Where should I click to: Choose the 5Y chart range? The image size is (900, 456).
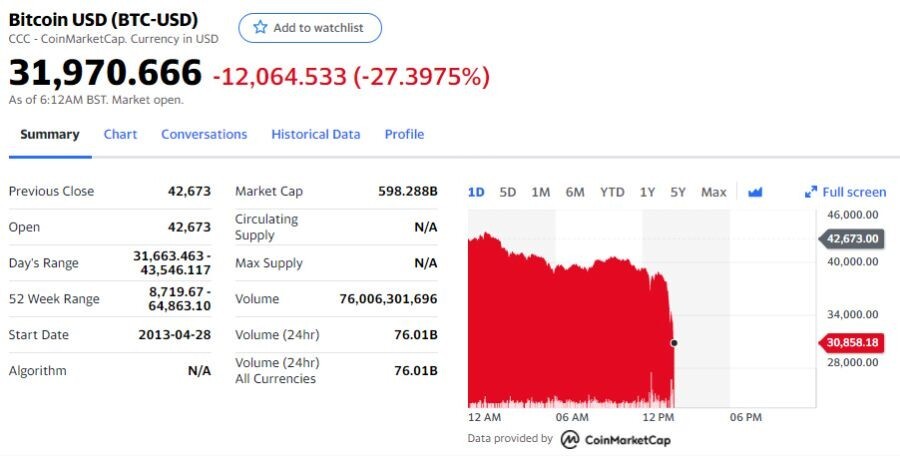tap(678, 192)
